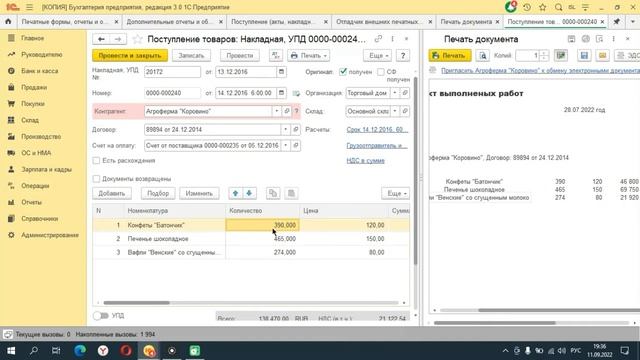This screenshot has width=640, height=360.
Task: Open Склад card icon
Action: click(x=405, y=111)
